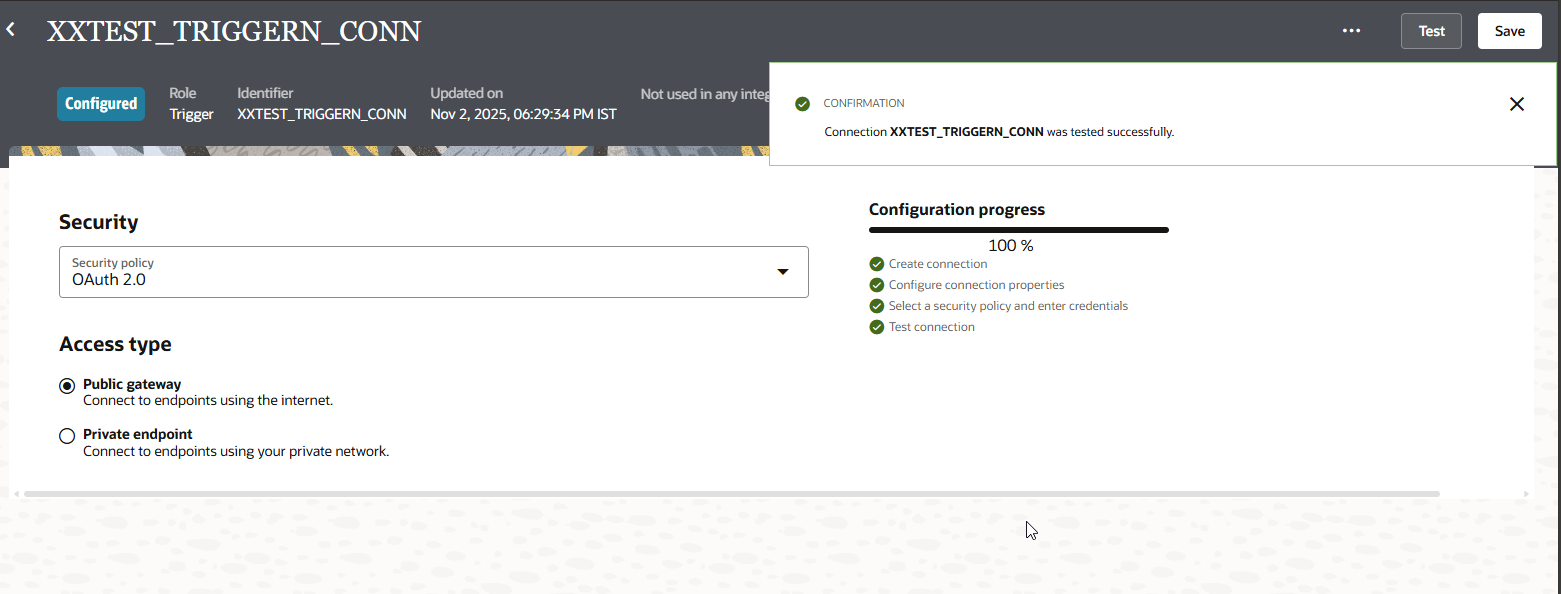
Task: Click the XXTEST_TRIGGERN_CONN page title
Action: tap(234, 31)
